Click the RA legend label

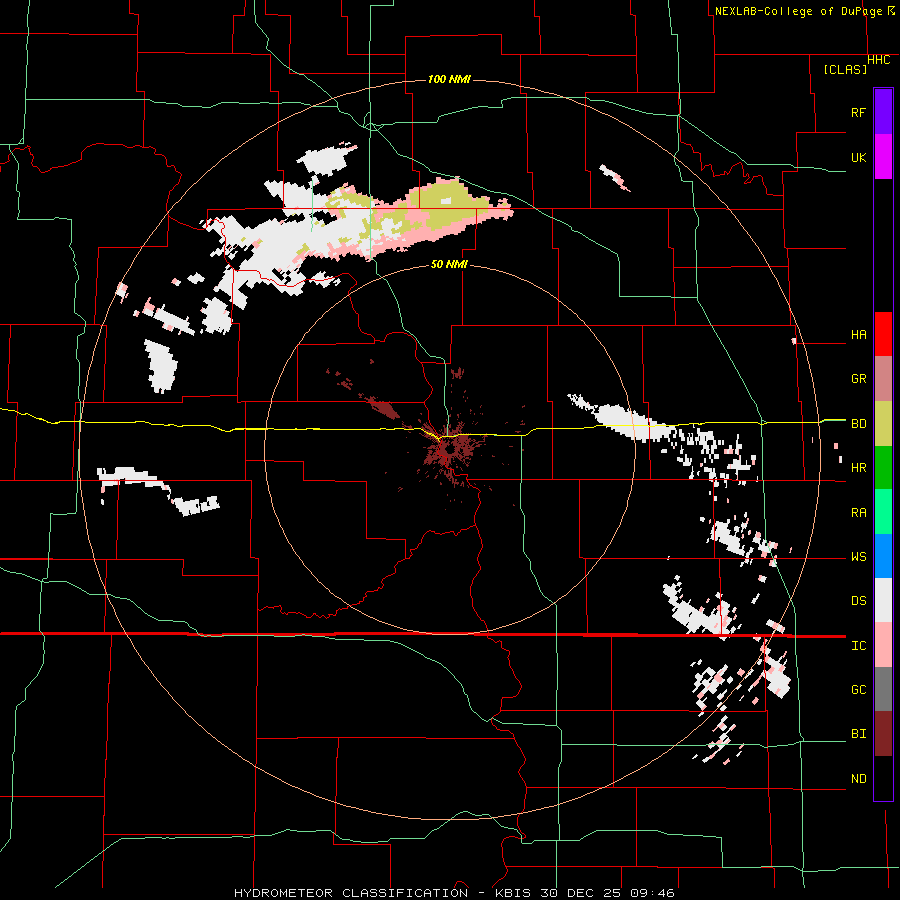(x=859, y=513)
